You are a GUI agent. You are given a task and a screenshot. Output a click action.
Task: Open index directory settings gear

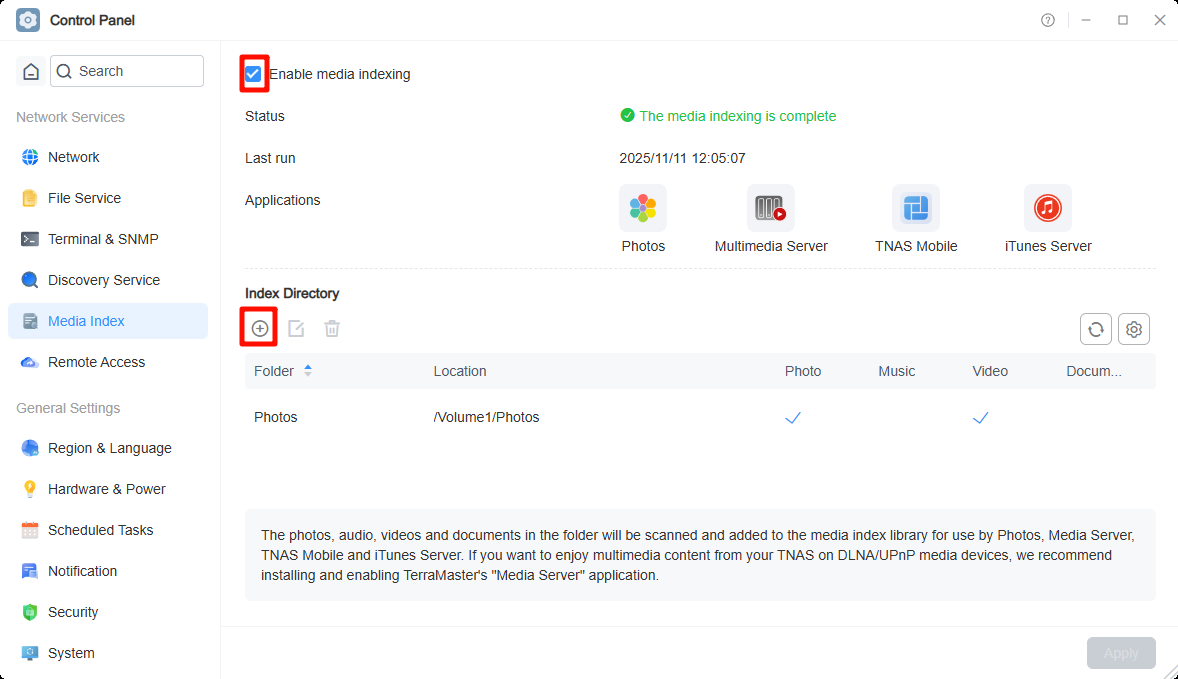(1133, 328)
